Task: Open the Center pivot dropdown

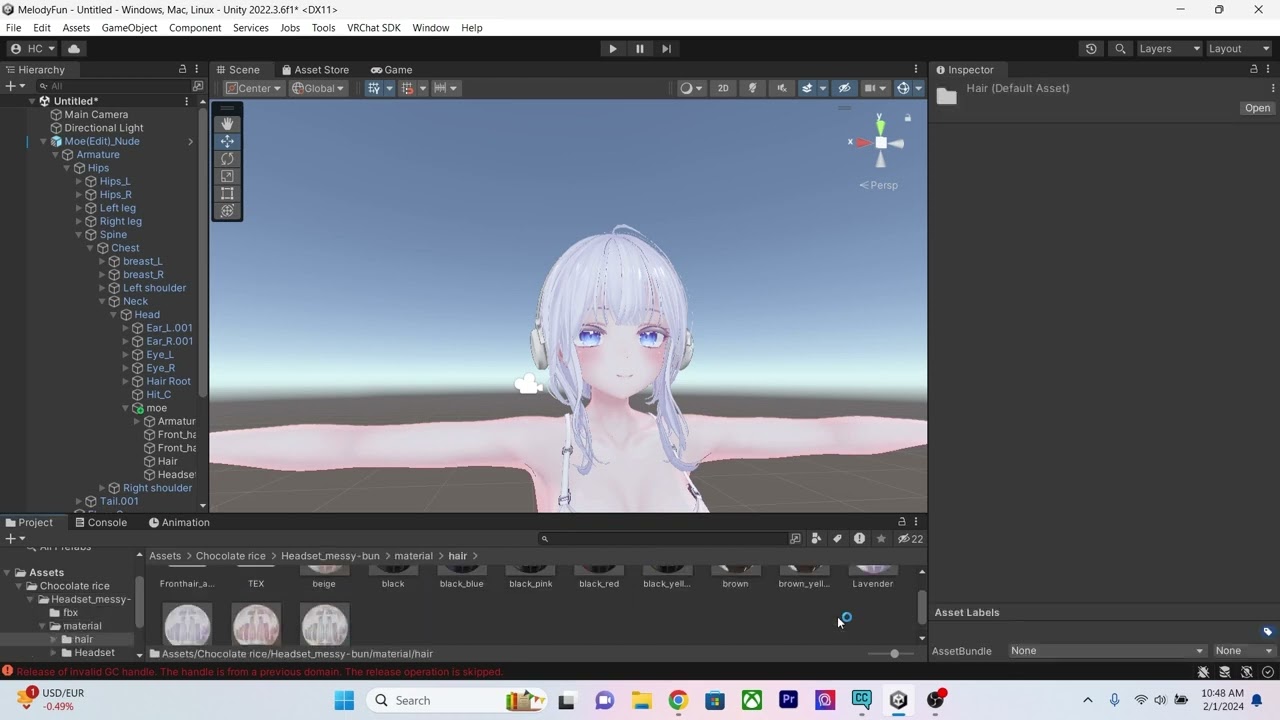Action: [254, 88]
